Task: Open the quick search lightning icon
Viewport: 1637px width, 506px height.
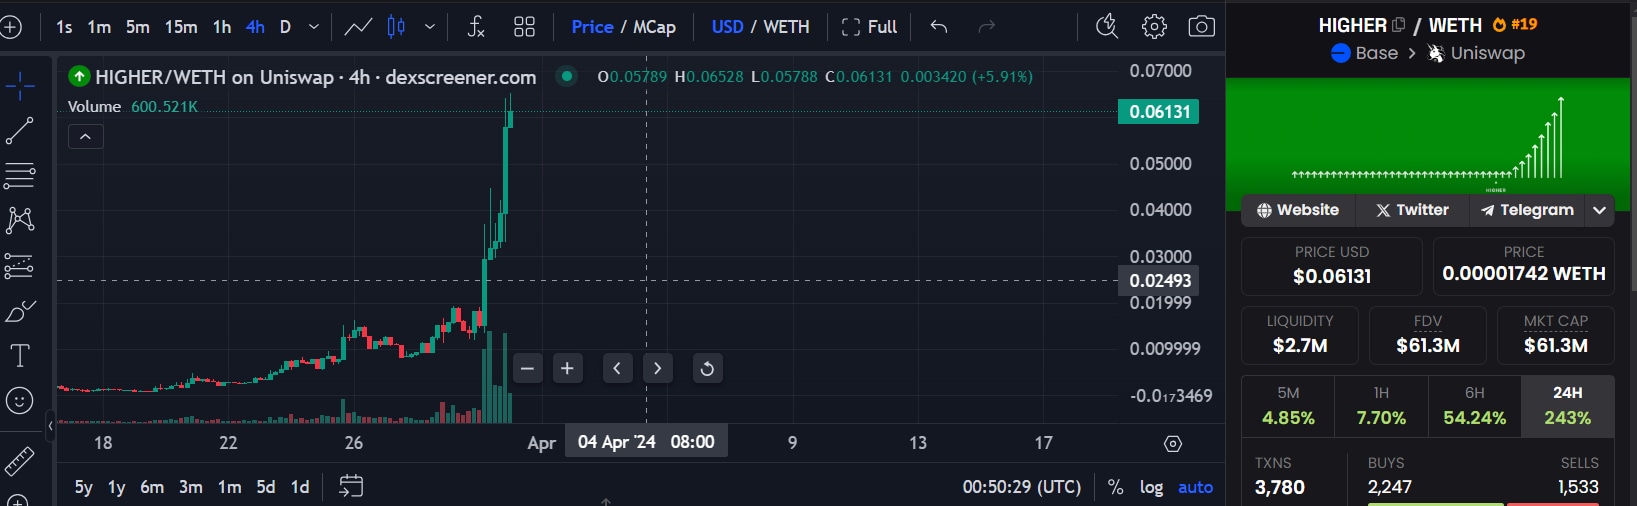Action: (1106, 27)
